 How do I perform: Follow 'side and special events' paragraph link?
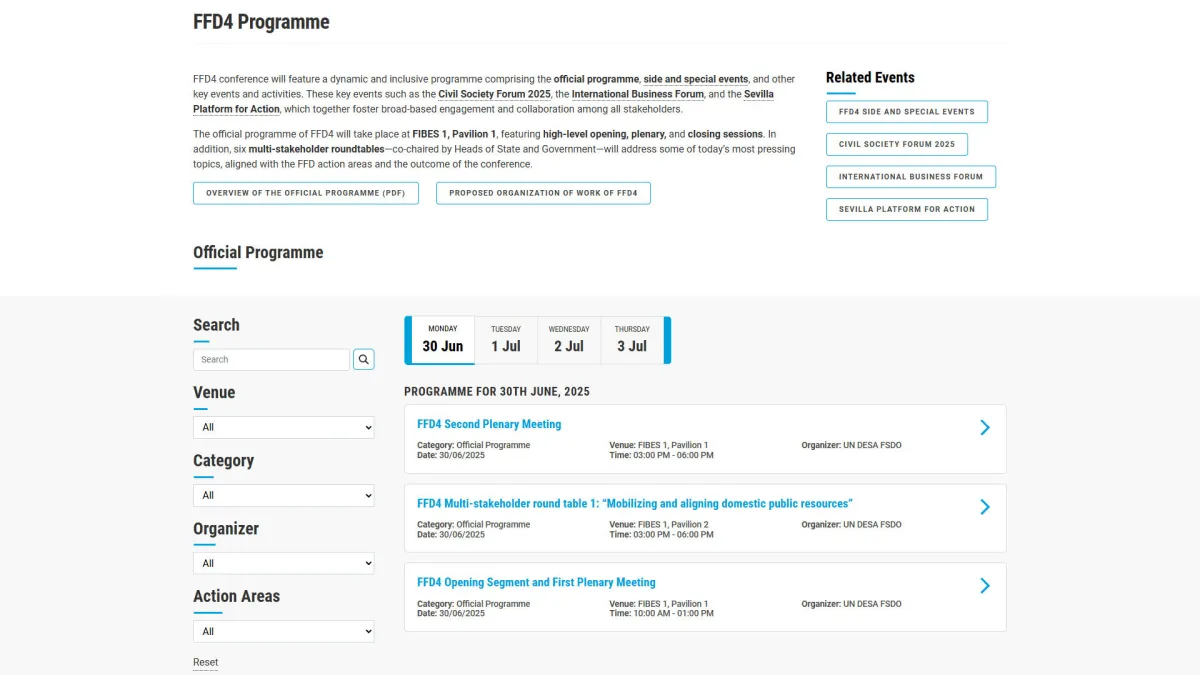point(696,79)
